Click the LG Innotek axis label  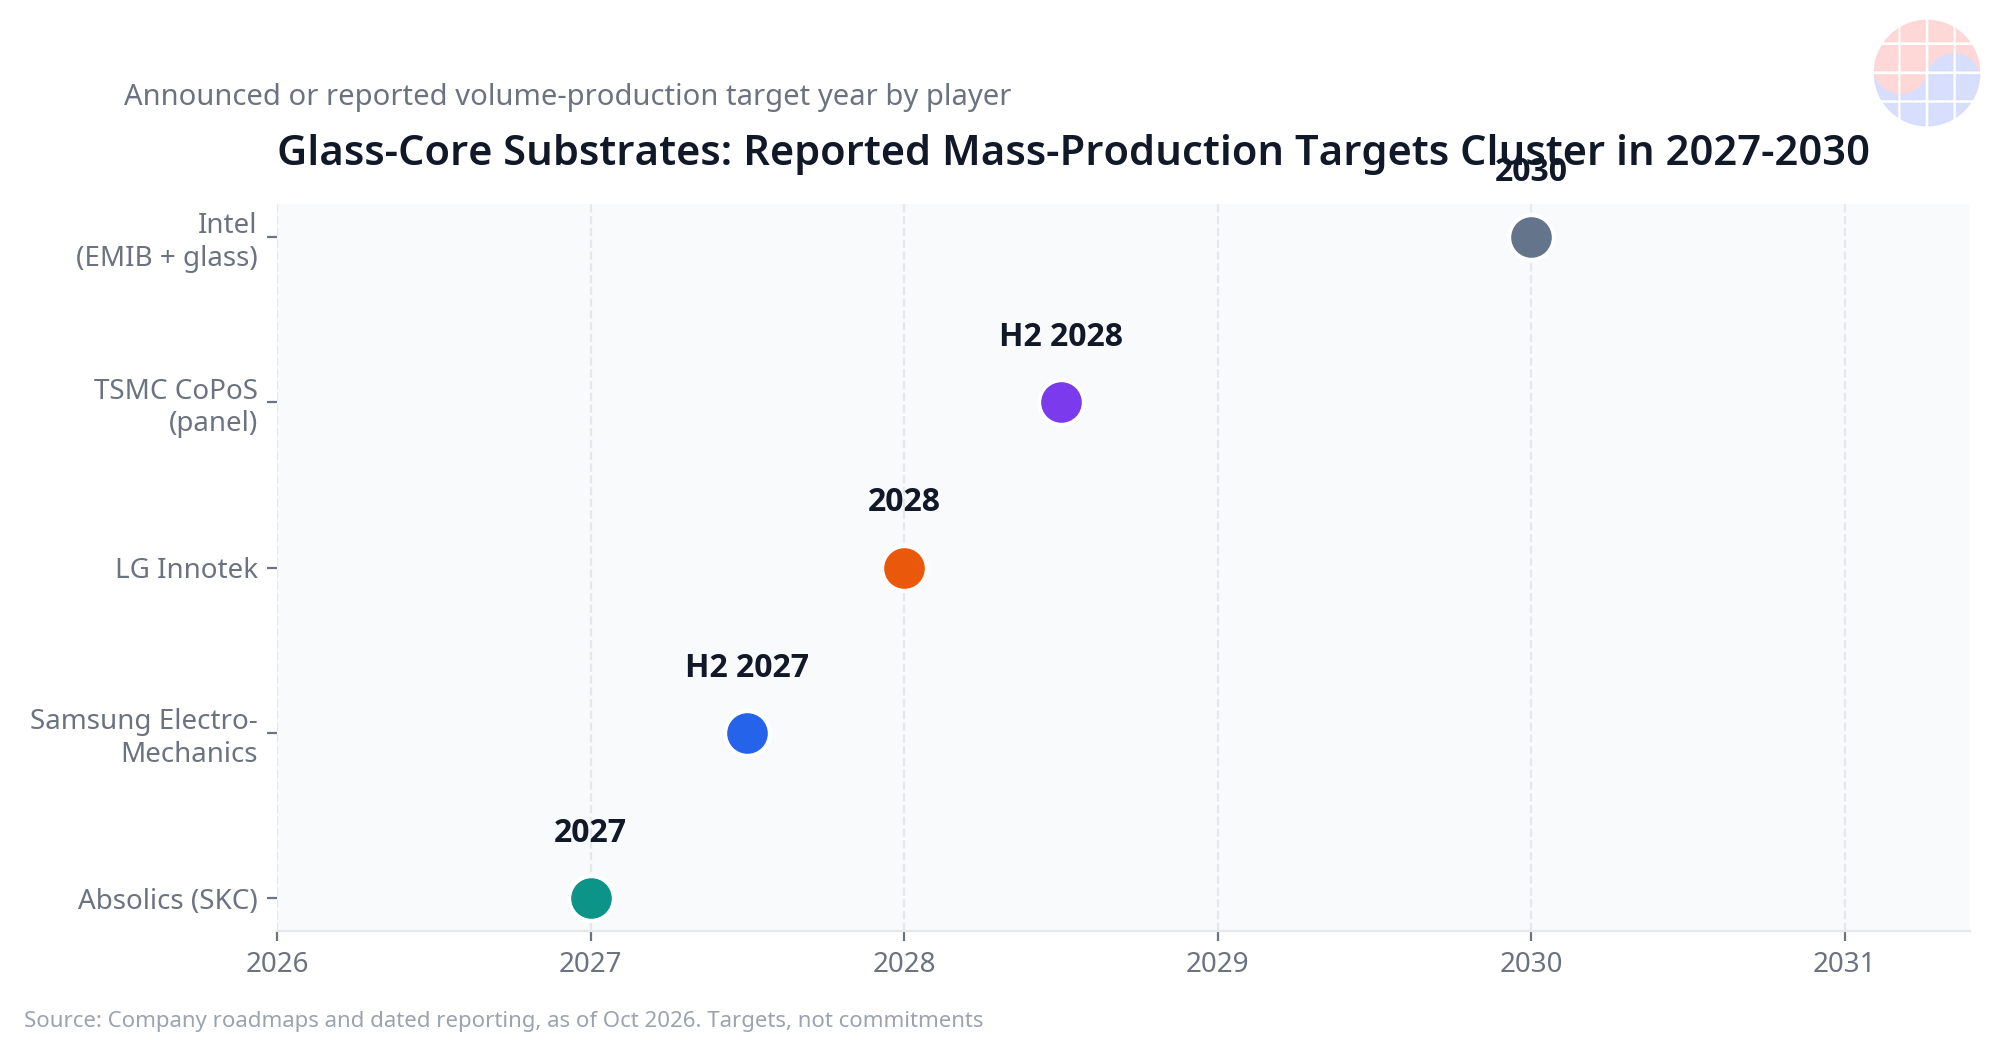tap(187, 568)
